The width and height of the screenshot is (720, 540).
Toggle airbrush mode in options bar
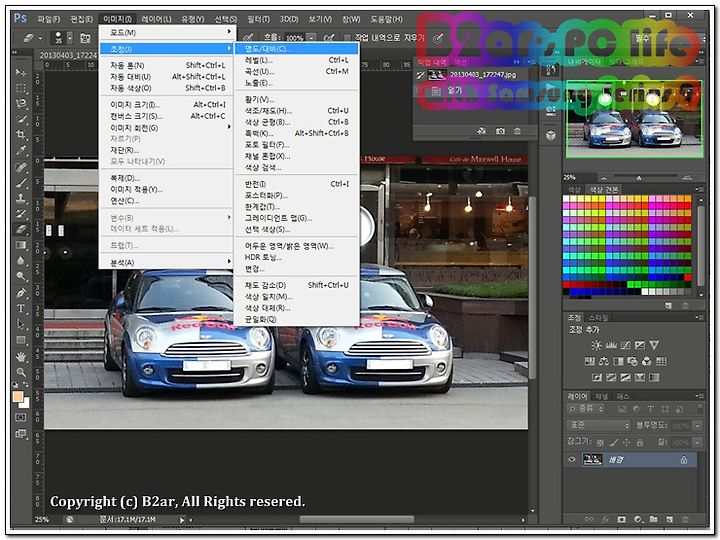(x=329, y=38)
